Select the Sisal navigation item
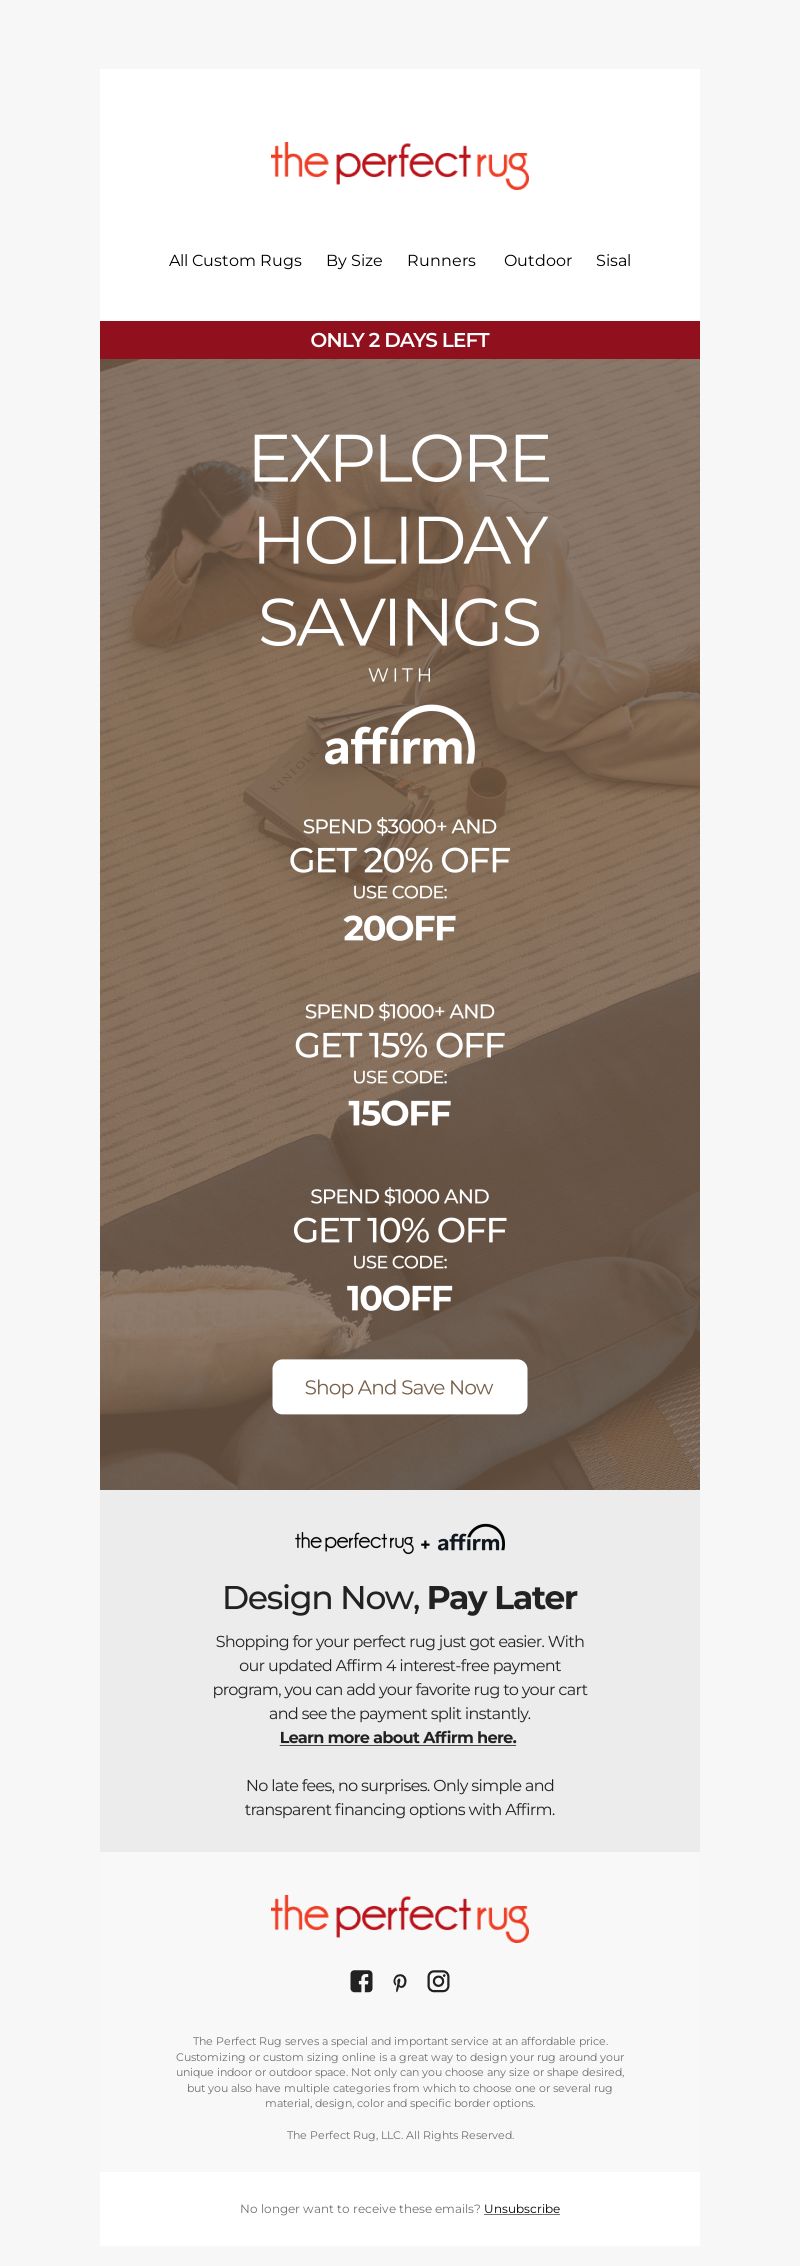Screen dimensions: 800x2266 pyautogui.click(x=613, y=260)
